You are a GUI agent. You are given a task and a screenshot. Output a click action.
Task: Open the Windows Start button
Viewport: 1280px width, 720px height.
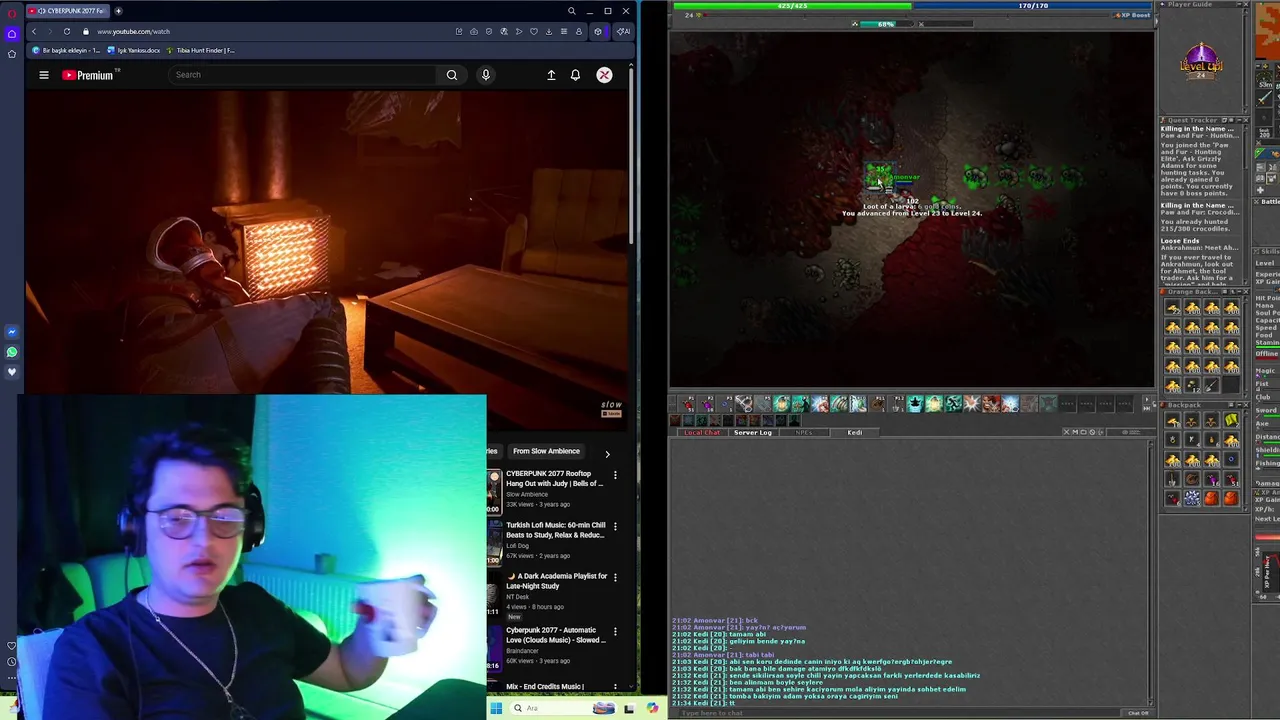(x=496, y=708)
